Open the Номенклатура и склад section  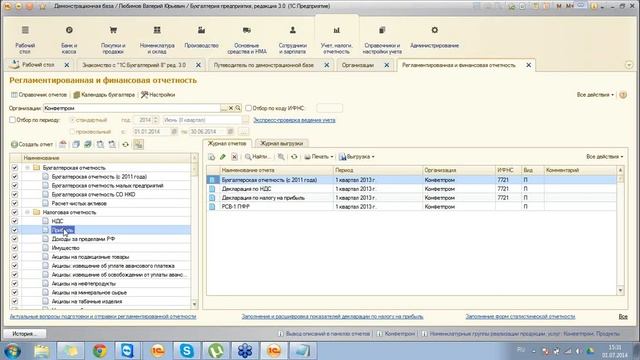pyautogui.click(x=157, y=39)
